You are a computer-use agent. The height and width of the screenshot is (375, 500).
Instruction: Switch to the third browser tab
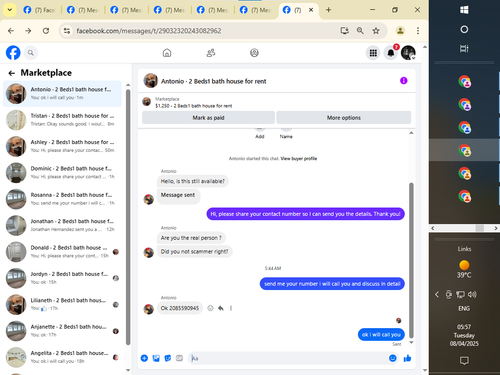click(x=126, y=10)
